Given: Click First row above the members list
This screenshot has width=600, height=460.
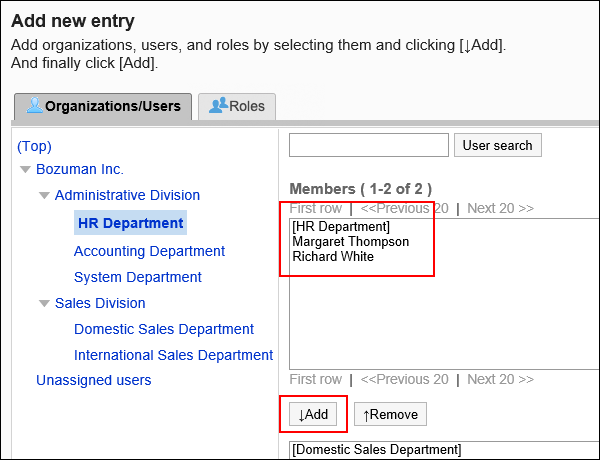Looking at the screenshot, I should 315,208.
